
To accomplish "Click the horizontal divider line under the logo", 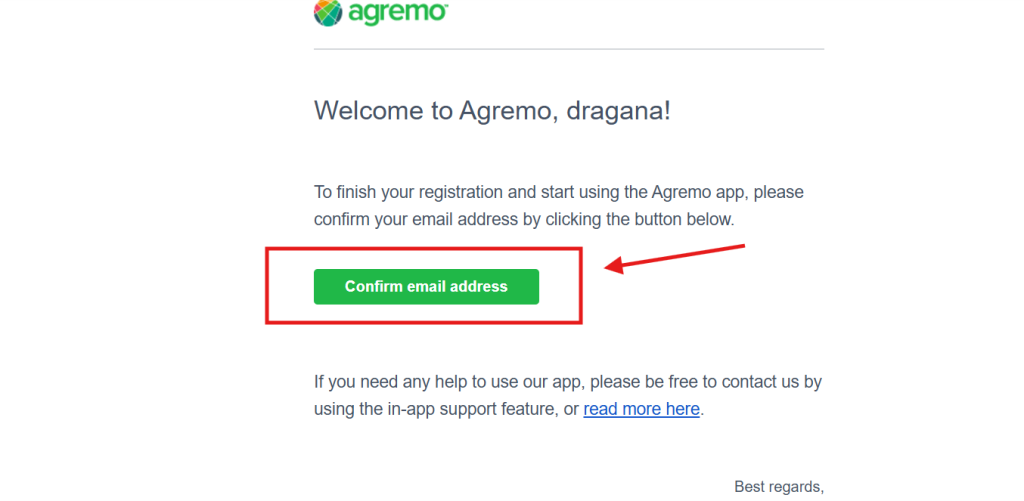I will click(x=568, y=49).
